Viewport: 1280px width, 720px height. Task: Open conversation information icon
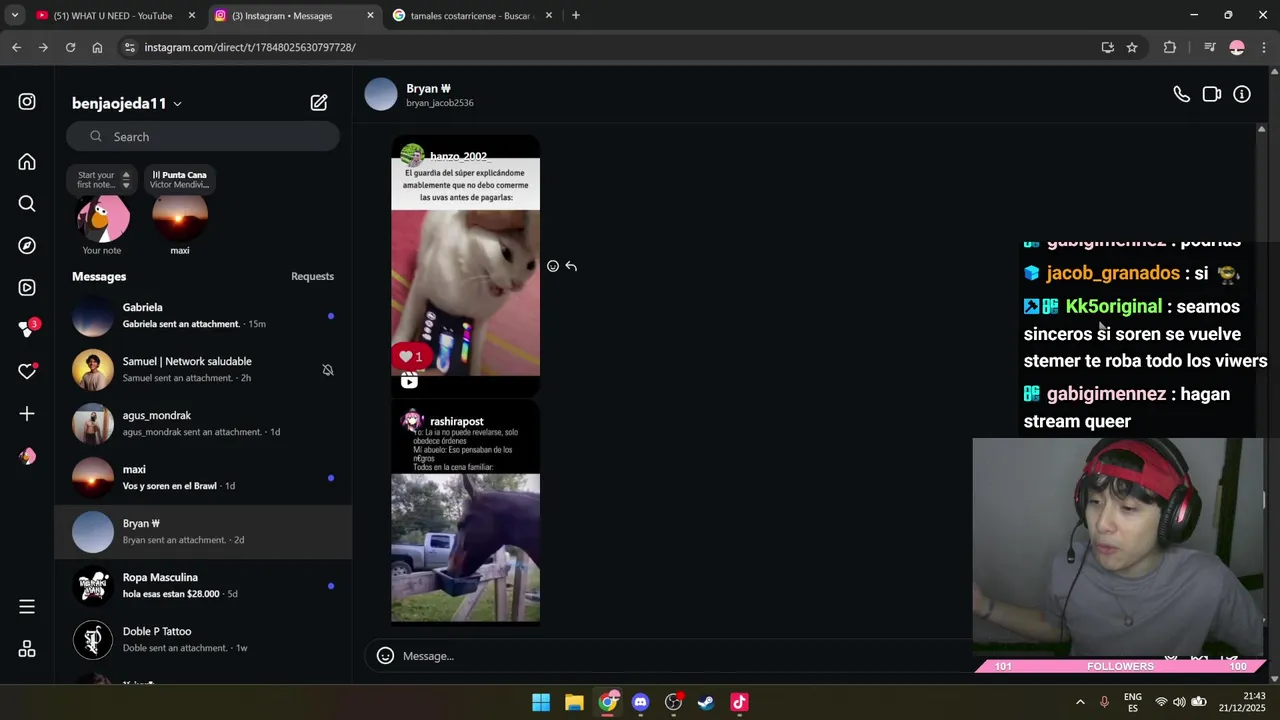[x=1242, y=94]
